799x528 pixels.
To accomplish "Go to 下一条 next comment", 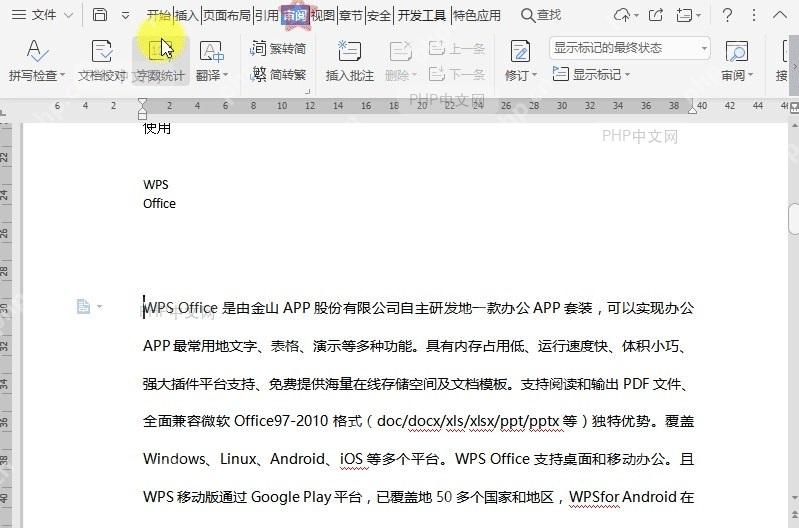I will tap(456, 74).
